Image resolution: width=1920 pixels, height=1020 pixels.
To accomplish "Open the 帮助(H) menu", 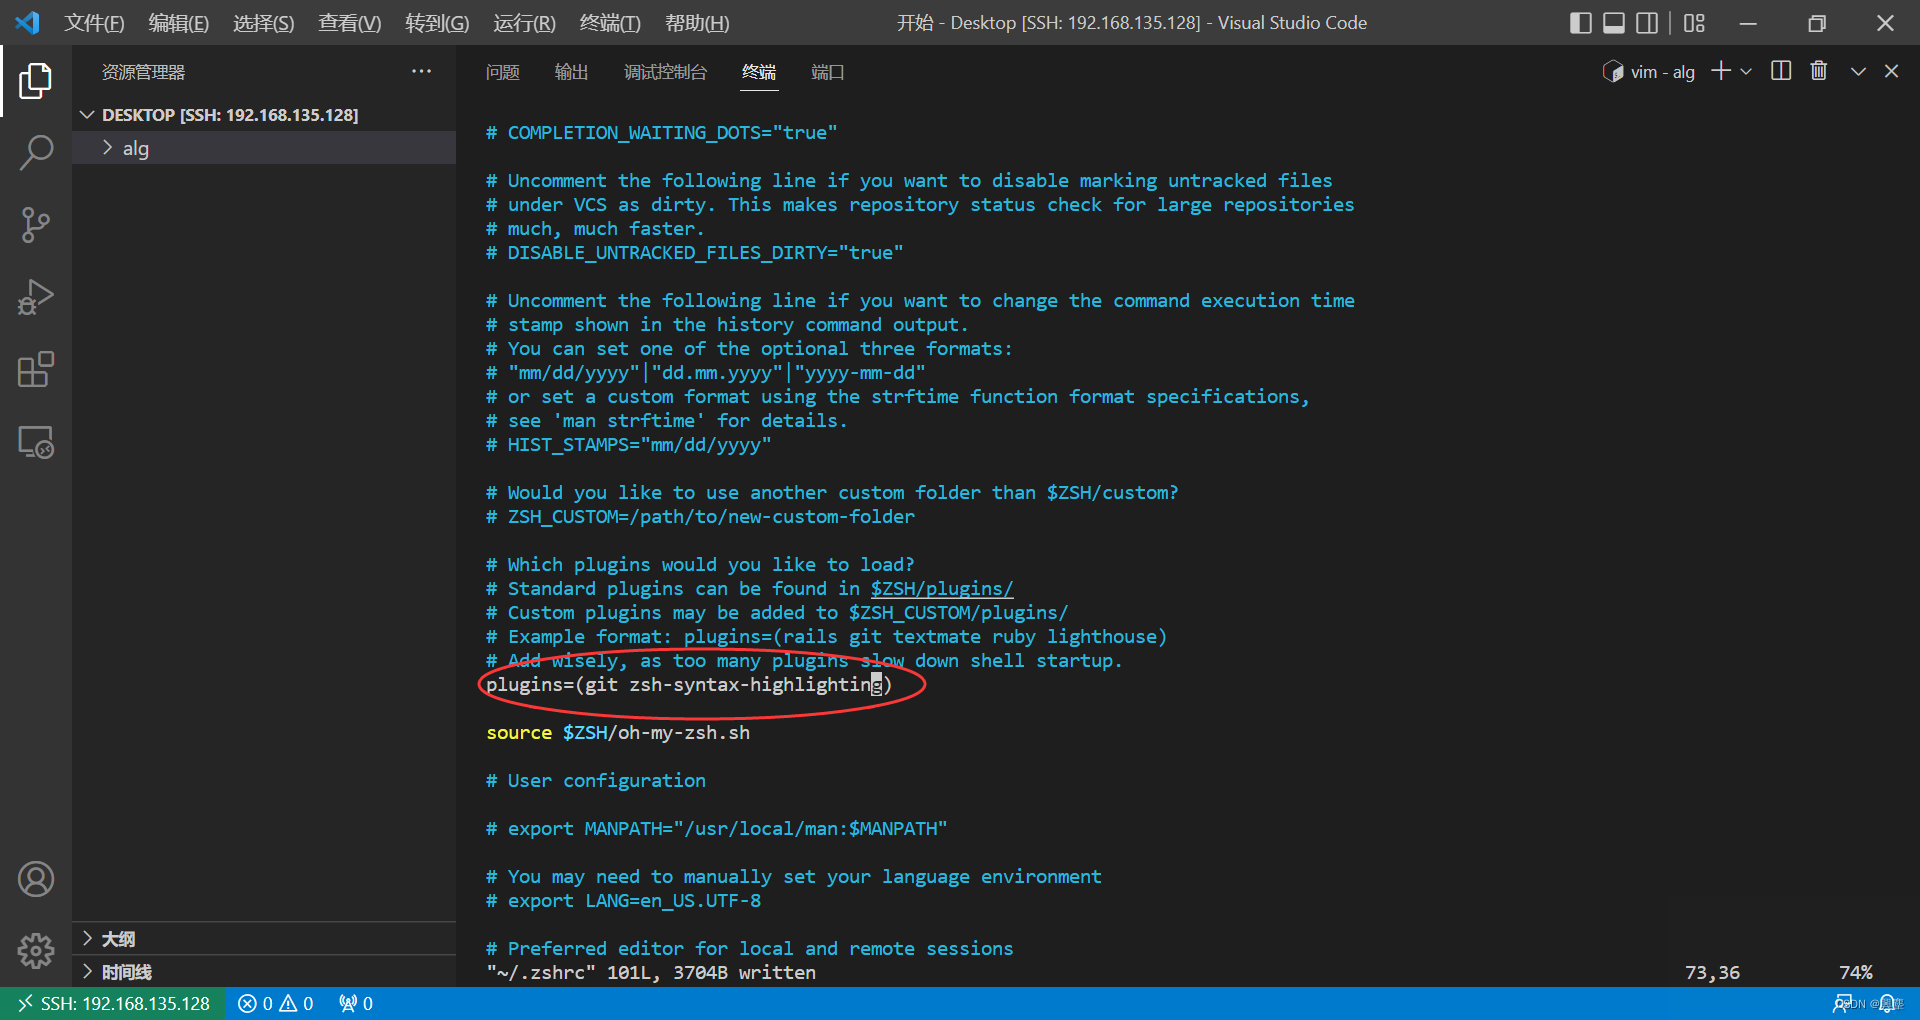I will click(697, 23).
